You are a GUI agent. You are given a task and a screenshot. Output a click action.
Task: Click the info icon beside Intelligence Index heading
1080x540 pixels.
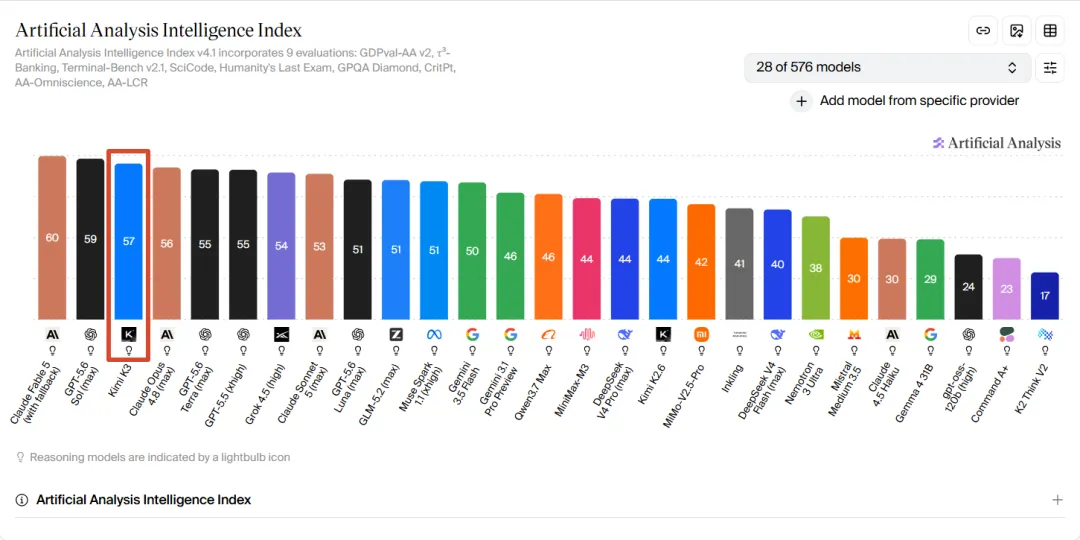22,500
